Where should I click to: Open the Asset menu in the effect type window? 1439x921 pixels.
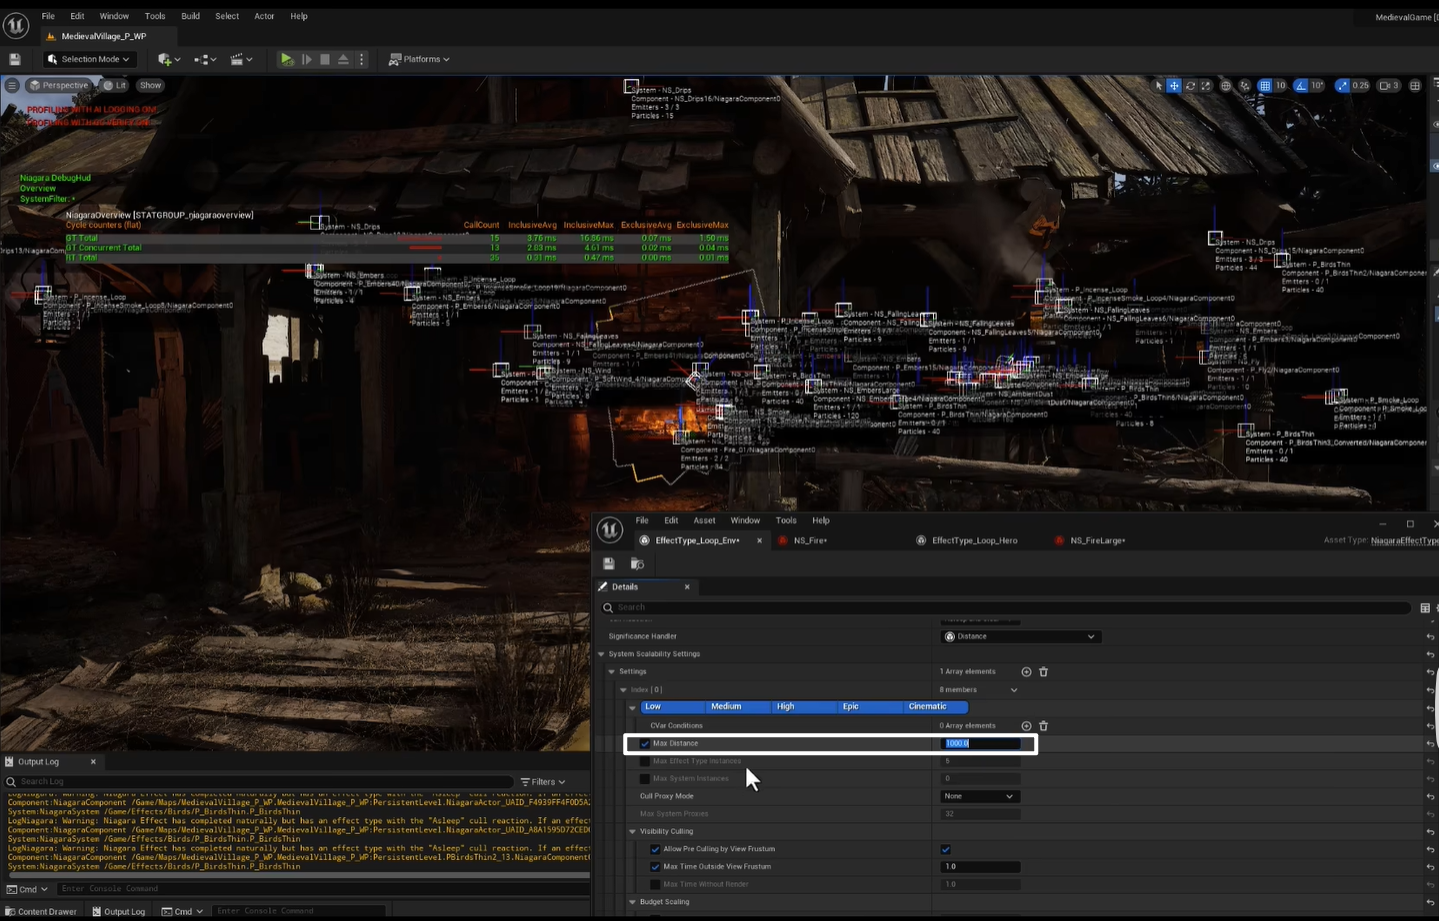click(704, 521)
